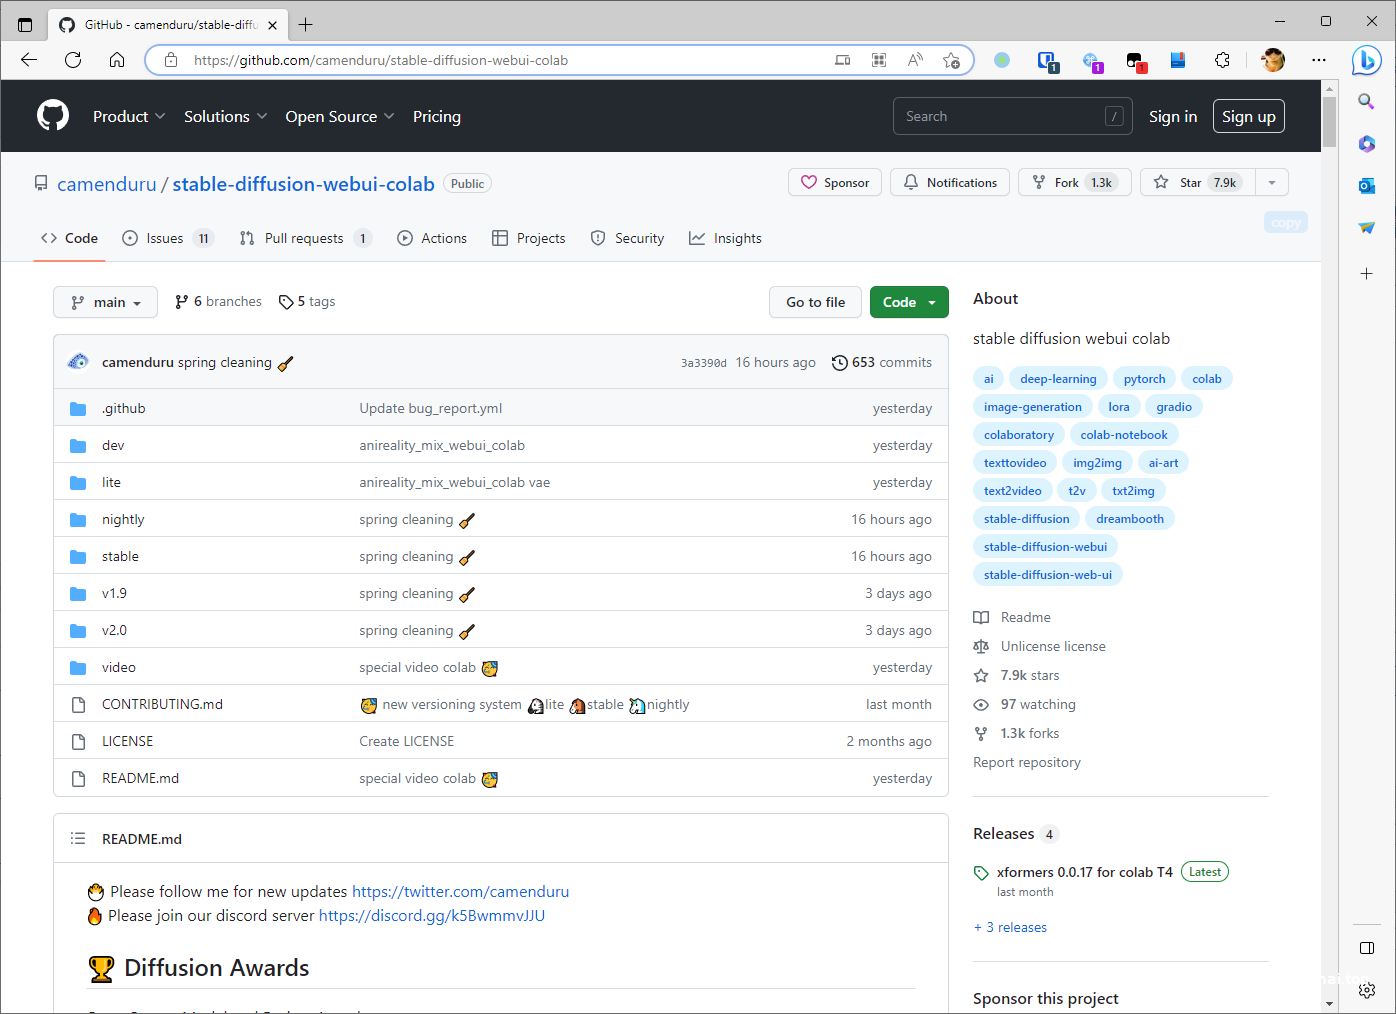This screenshot has height=1014, width=1396.
Task: Open the tab actions menu icon
Action: point(25,24)
